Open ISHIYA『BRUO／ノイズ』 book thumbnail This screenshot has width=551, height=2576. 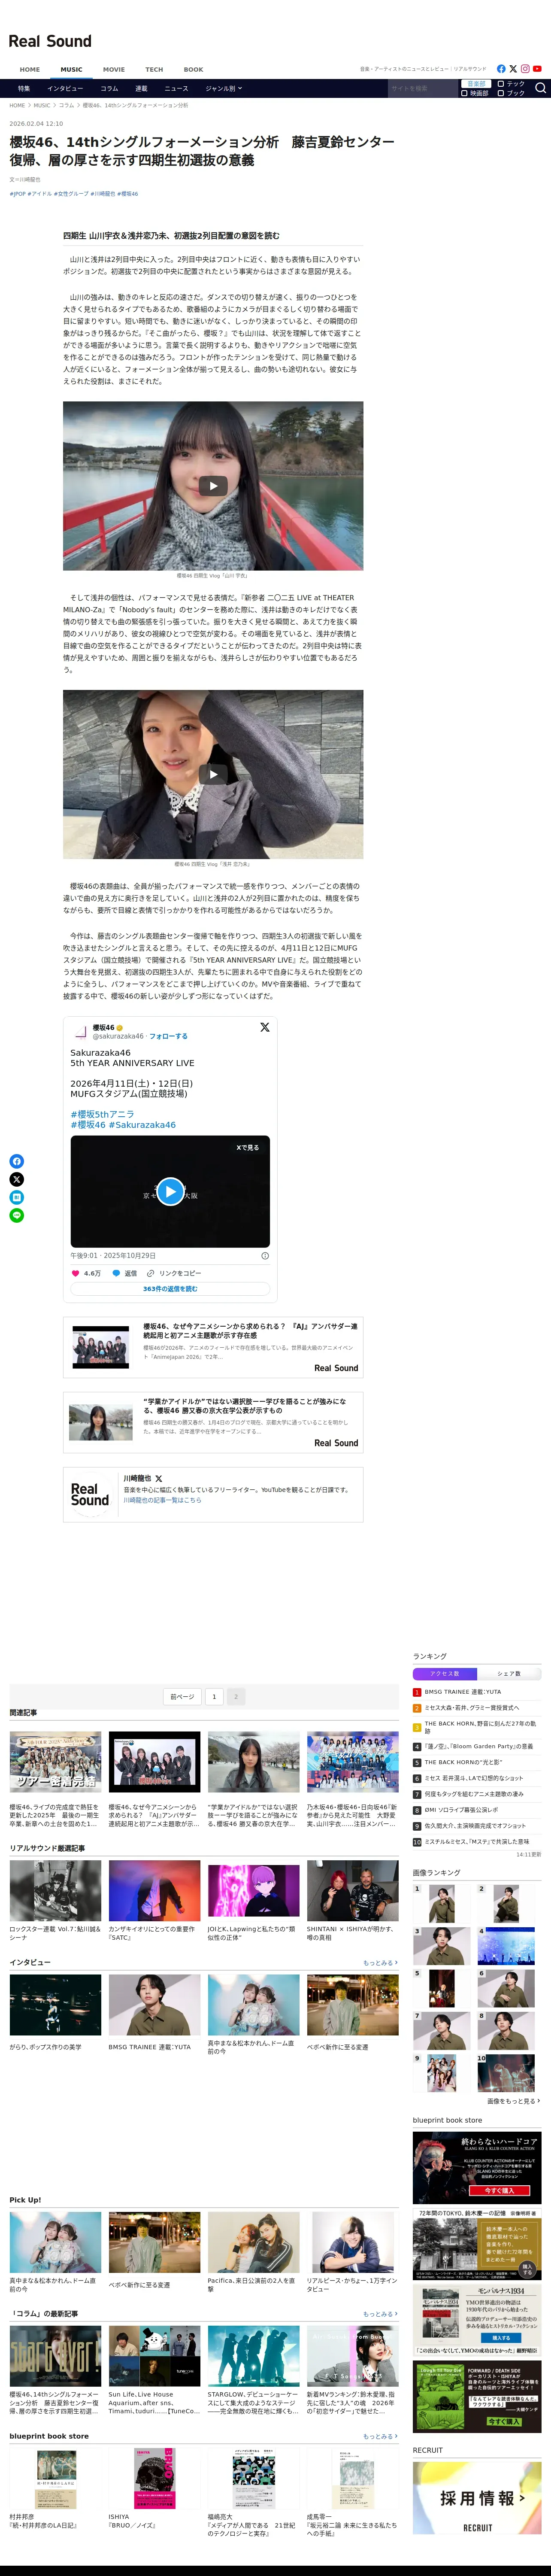154,2479
